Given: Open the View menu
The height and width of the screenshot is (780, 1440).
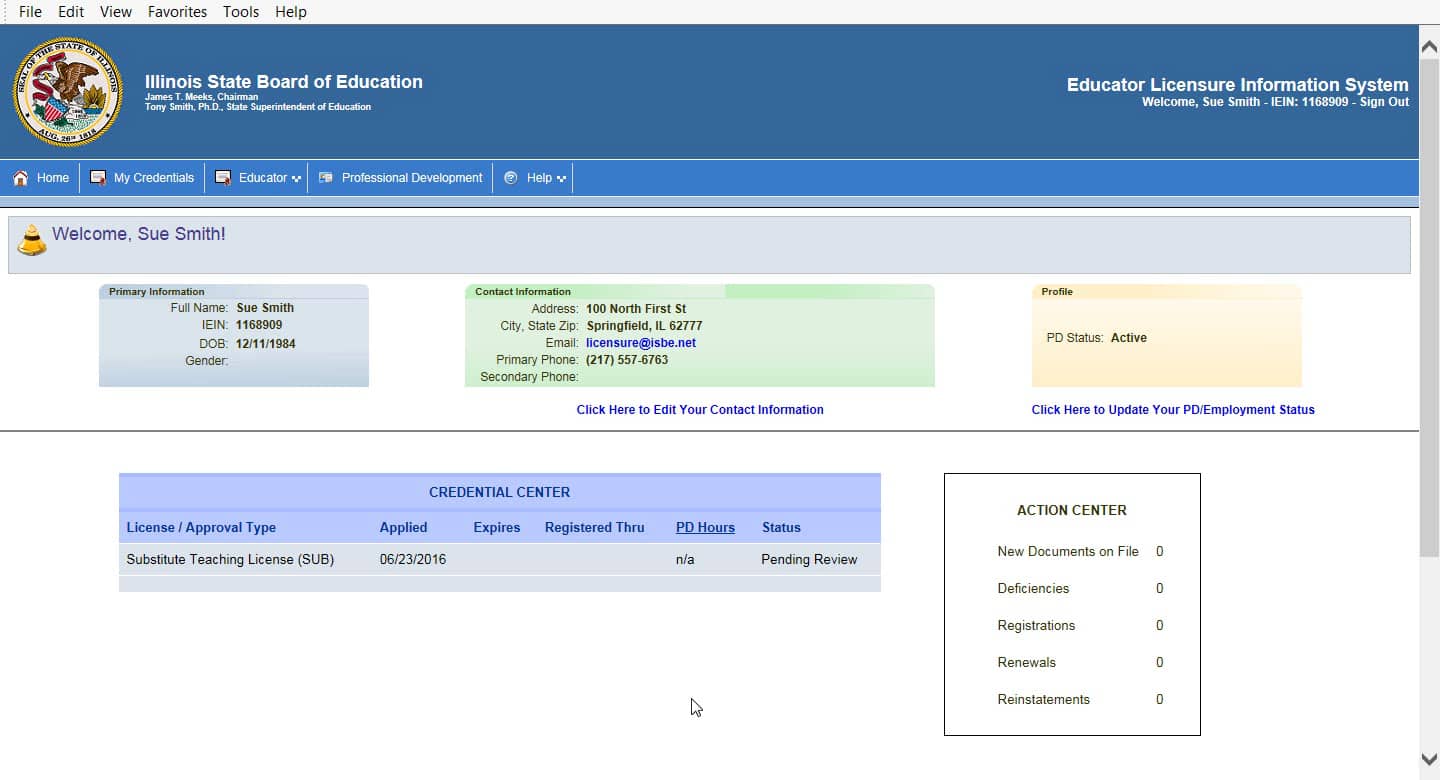Looking at the screenshot, I should 116,12.
